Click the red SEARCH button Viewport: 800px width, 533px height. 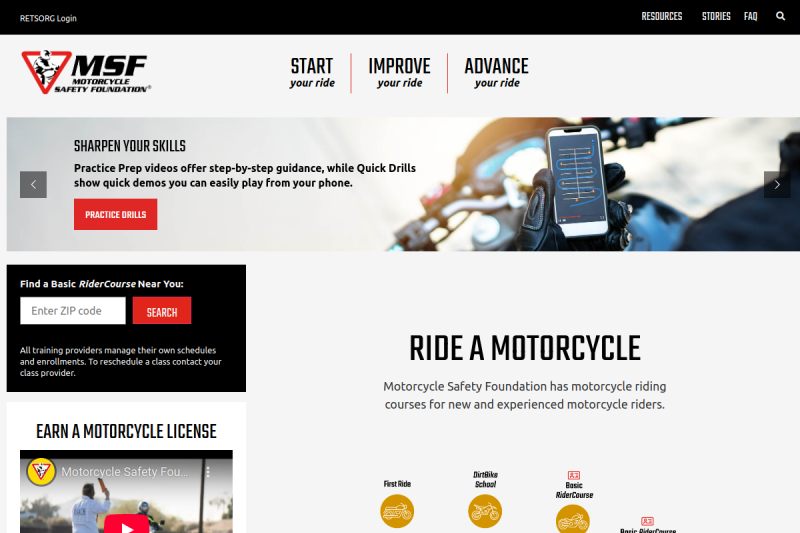point(162,311)
